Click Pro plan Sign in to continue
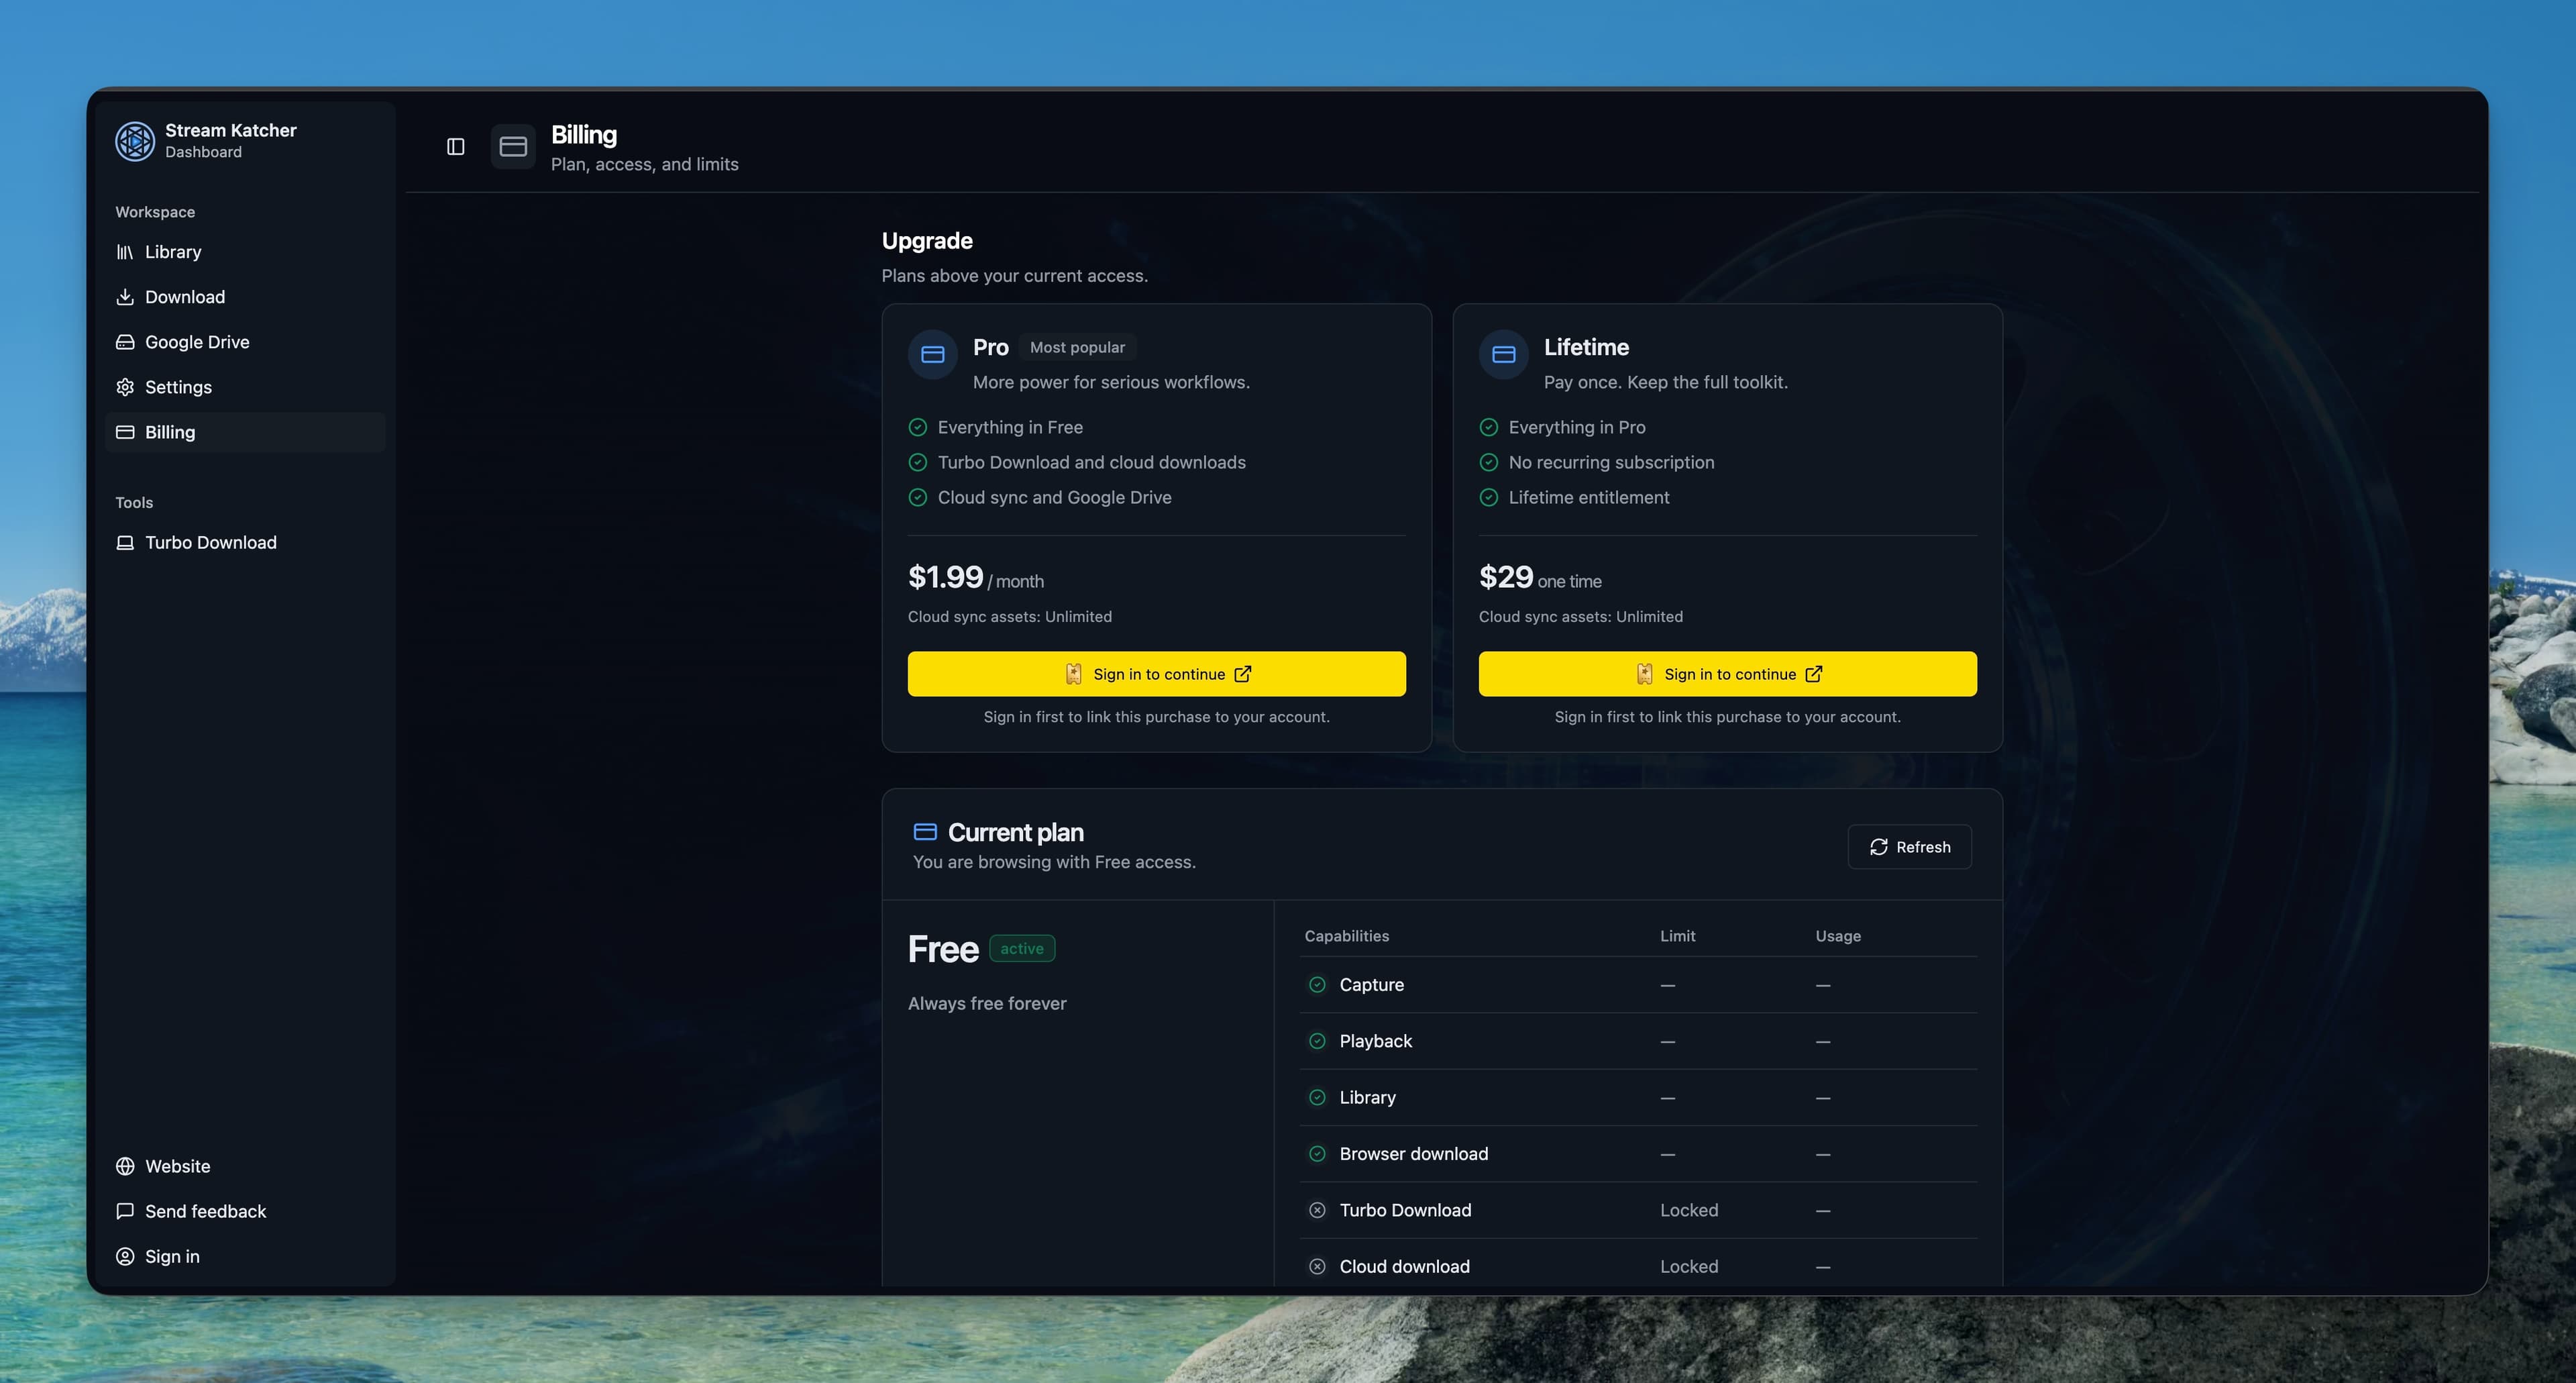The width and height of the screenshot is (2576, 1383). tap(1156, 674)
